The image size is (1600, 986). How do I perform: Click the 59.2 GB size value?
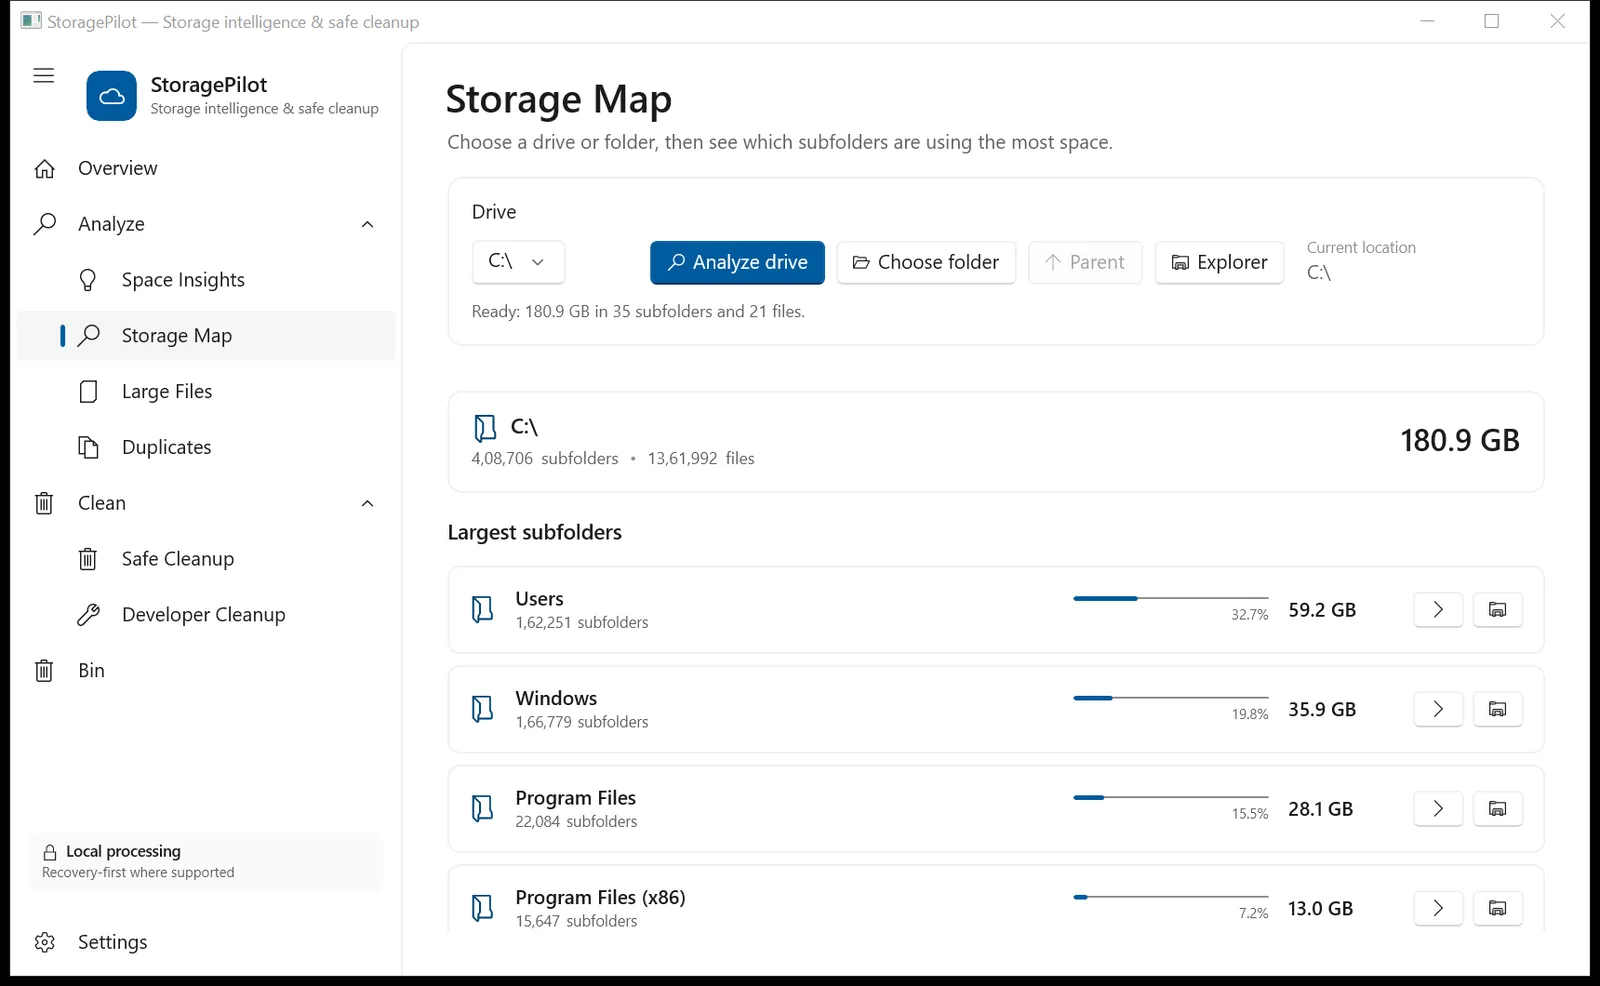1322,610
